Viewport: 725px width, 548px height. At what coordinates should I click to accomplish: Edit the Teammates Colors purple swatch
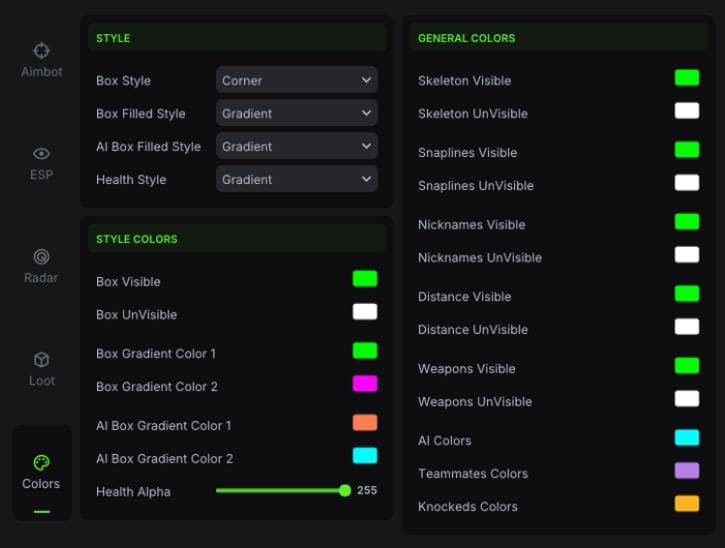pyautogui.click(x=687, y=471)
